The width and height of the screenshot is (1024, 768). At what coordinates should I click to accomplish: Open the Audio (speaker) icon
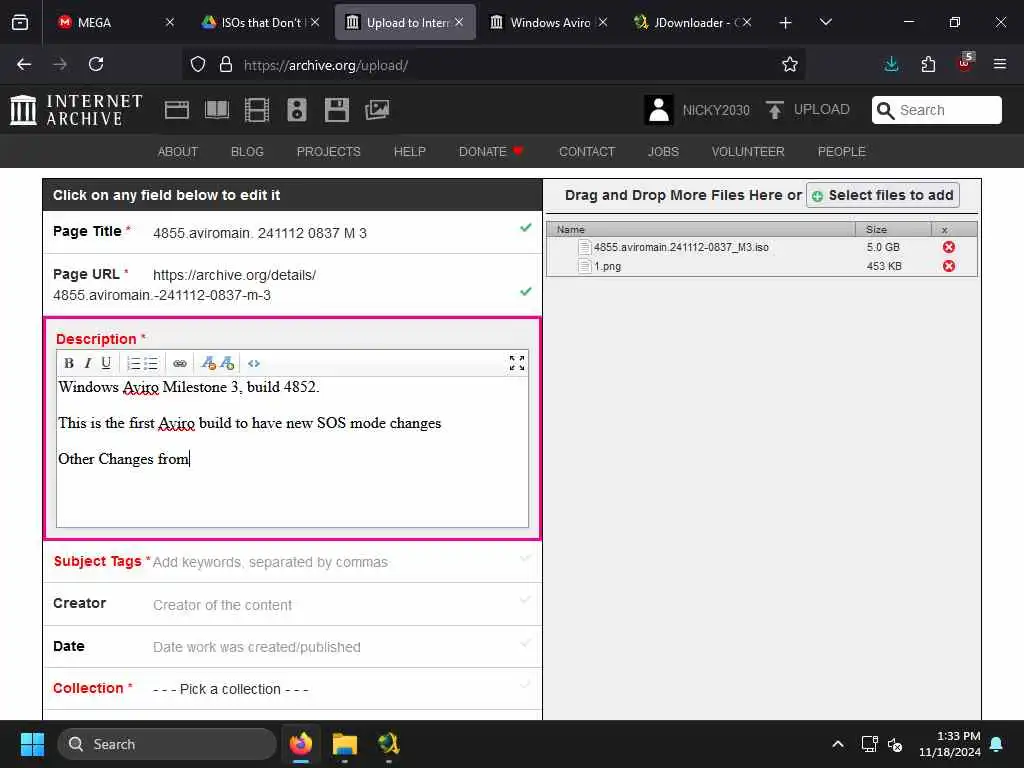coord(296,110)
